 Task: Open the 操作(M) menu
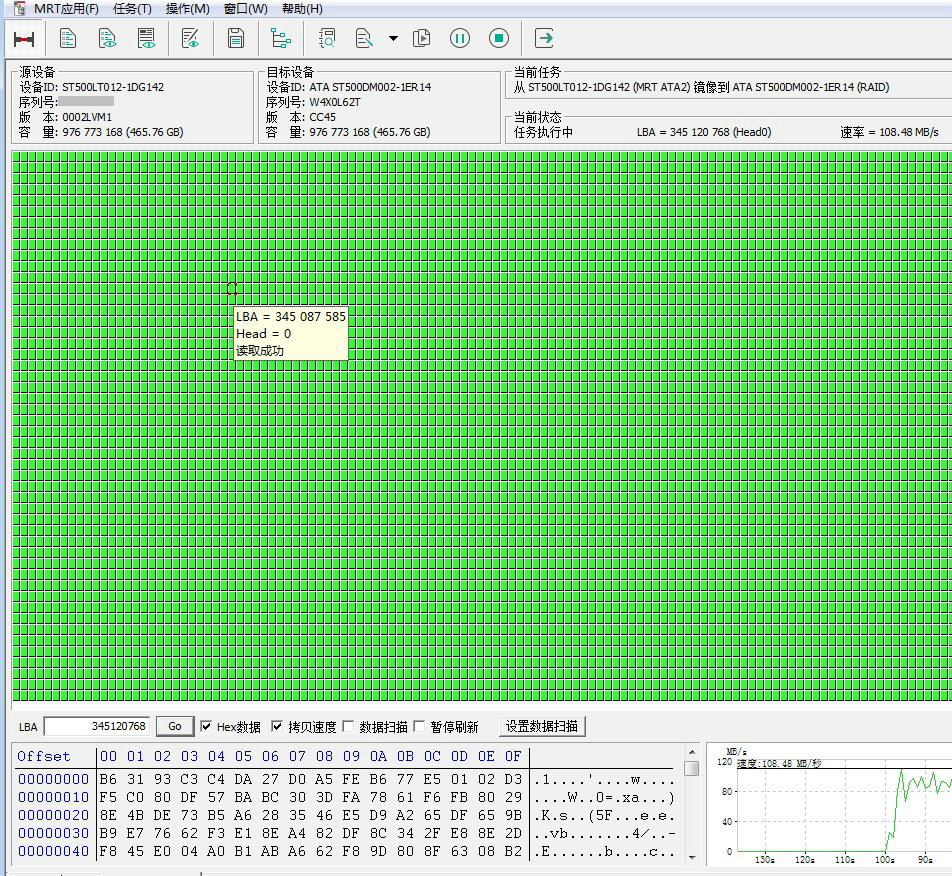coord(188,9)
